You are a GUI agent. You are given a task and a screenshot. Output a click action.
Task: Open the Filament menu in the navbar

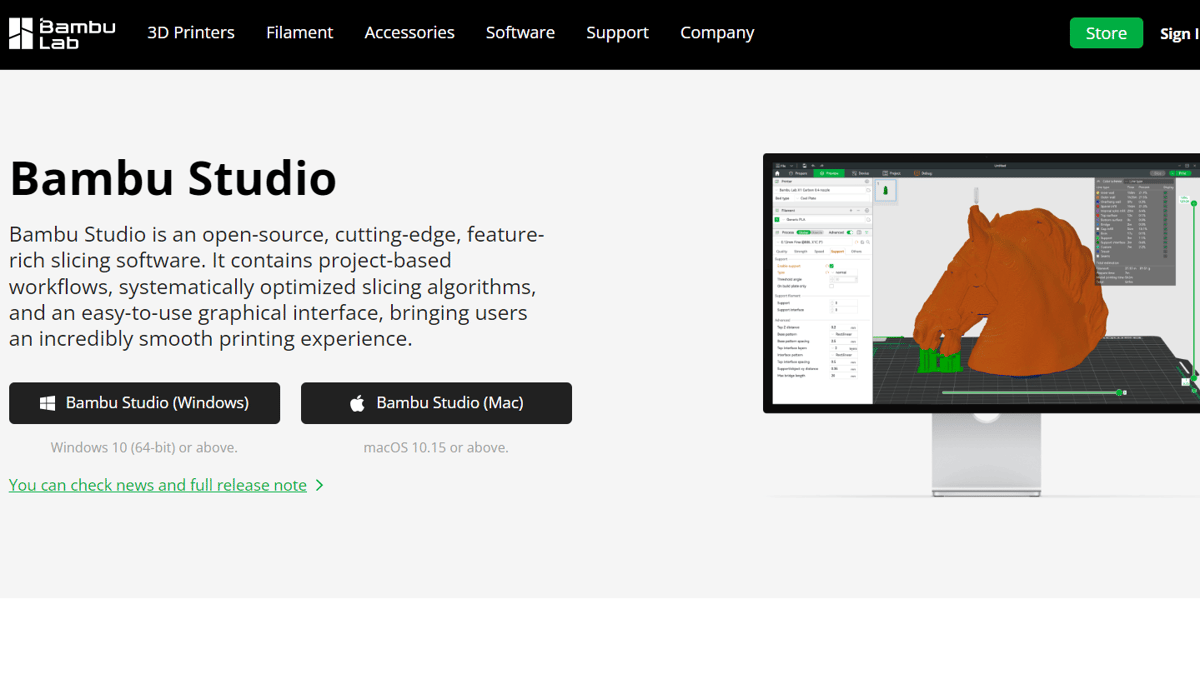pos(299,33)
